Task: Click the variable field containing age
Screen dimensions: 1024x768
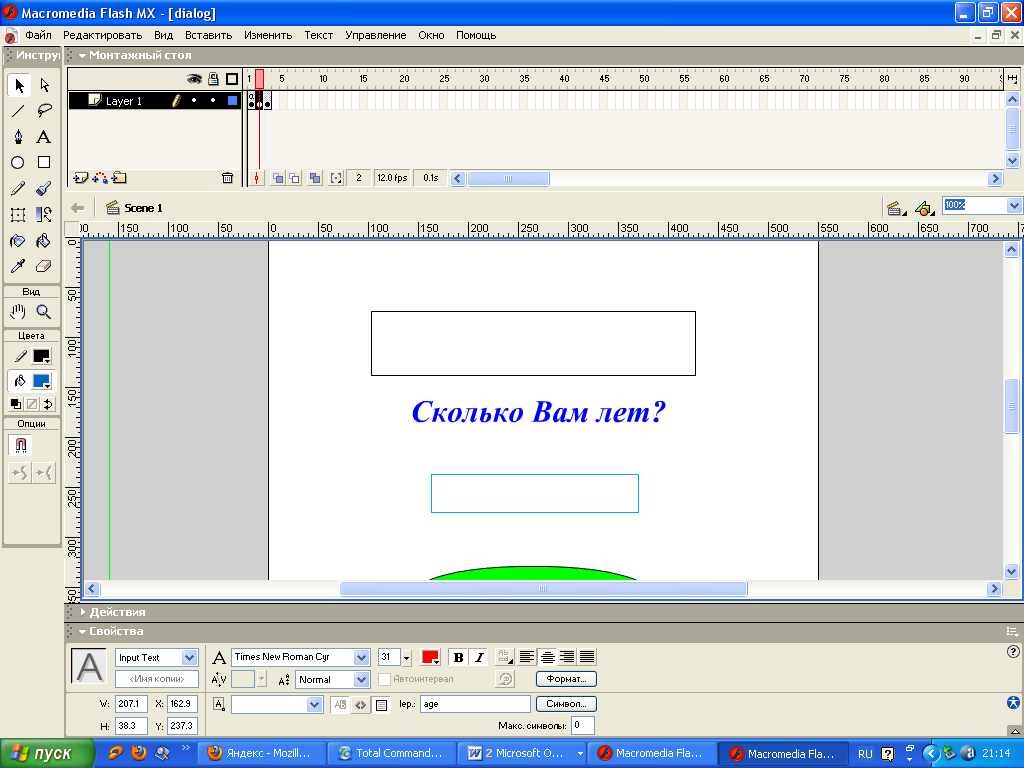Action: (474, 704)
